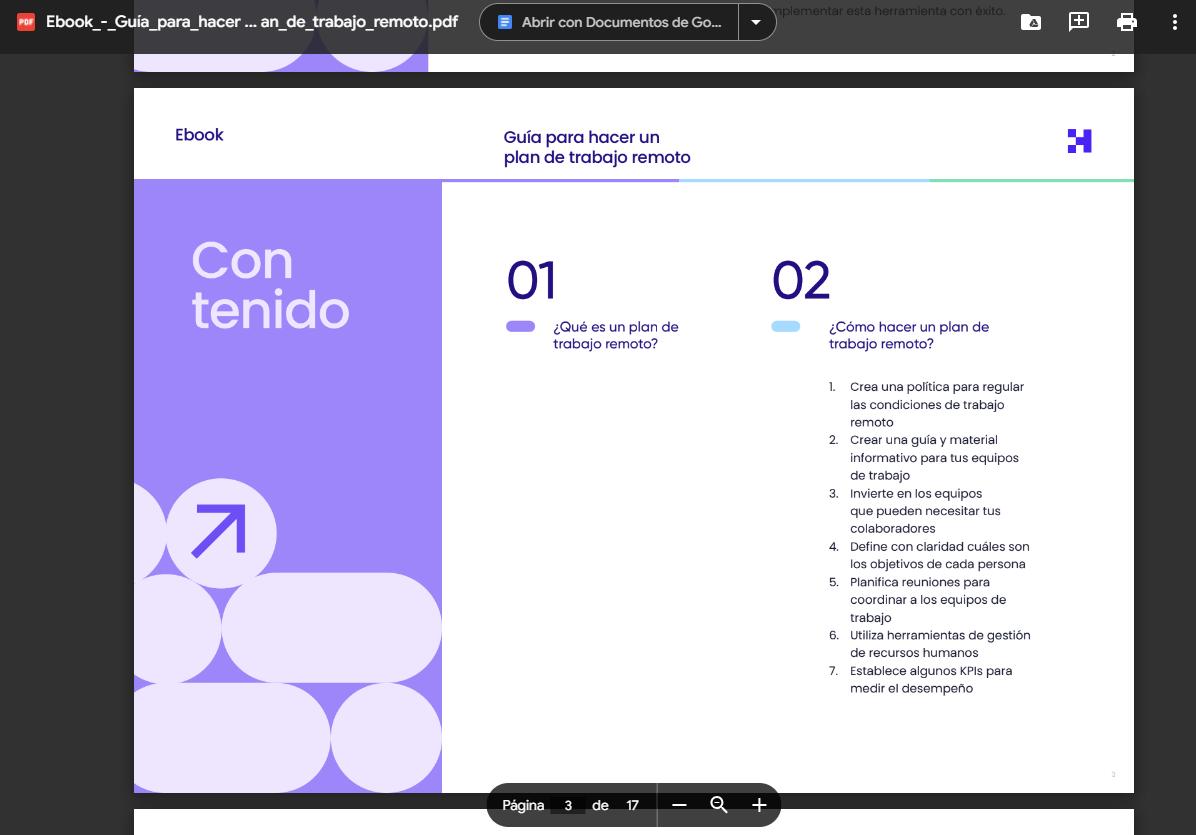Follow the '¿Qué es un plan de trabajo remoto?' link

pyautogui.click(x=615, y=335)
